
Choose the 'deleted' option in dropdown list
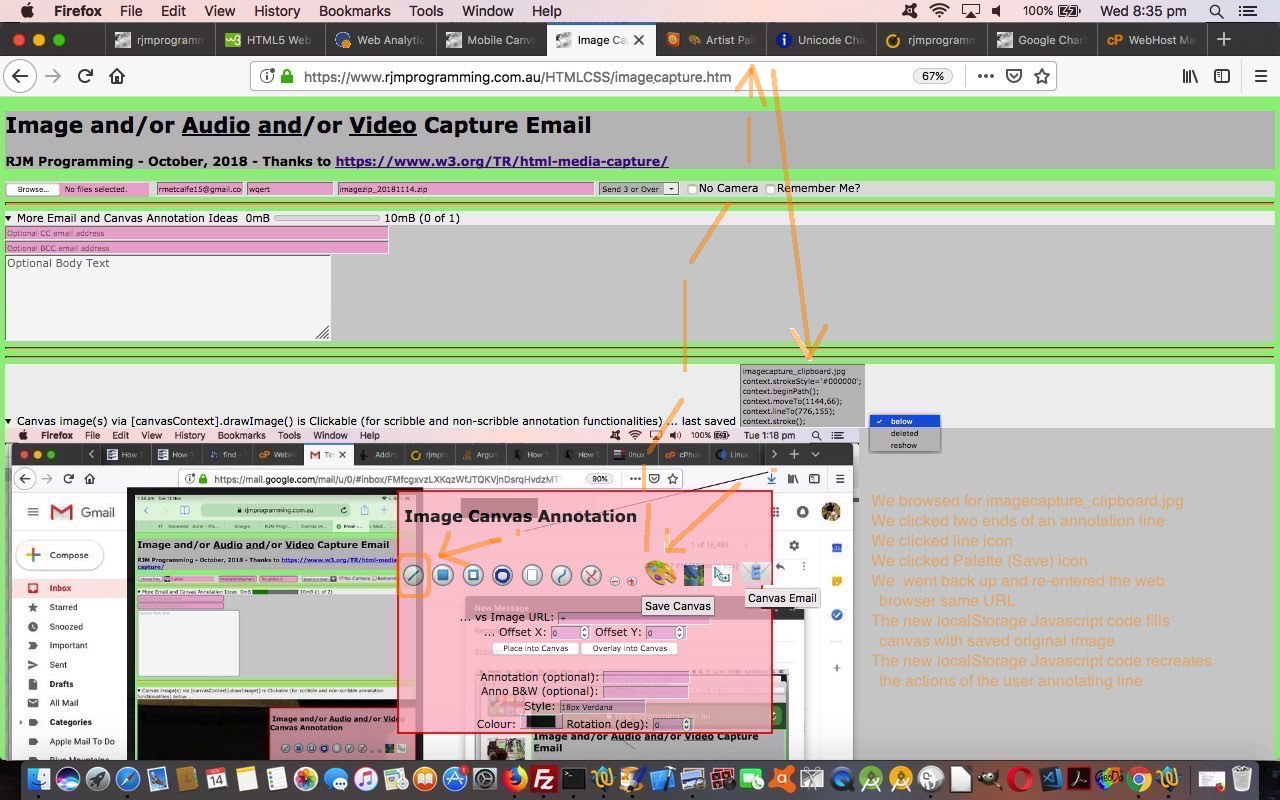[x=904, y=433]
